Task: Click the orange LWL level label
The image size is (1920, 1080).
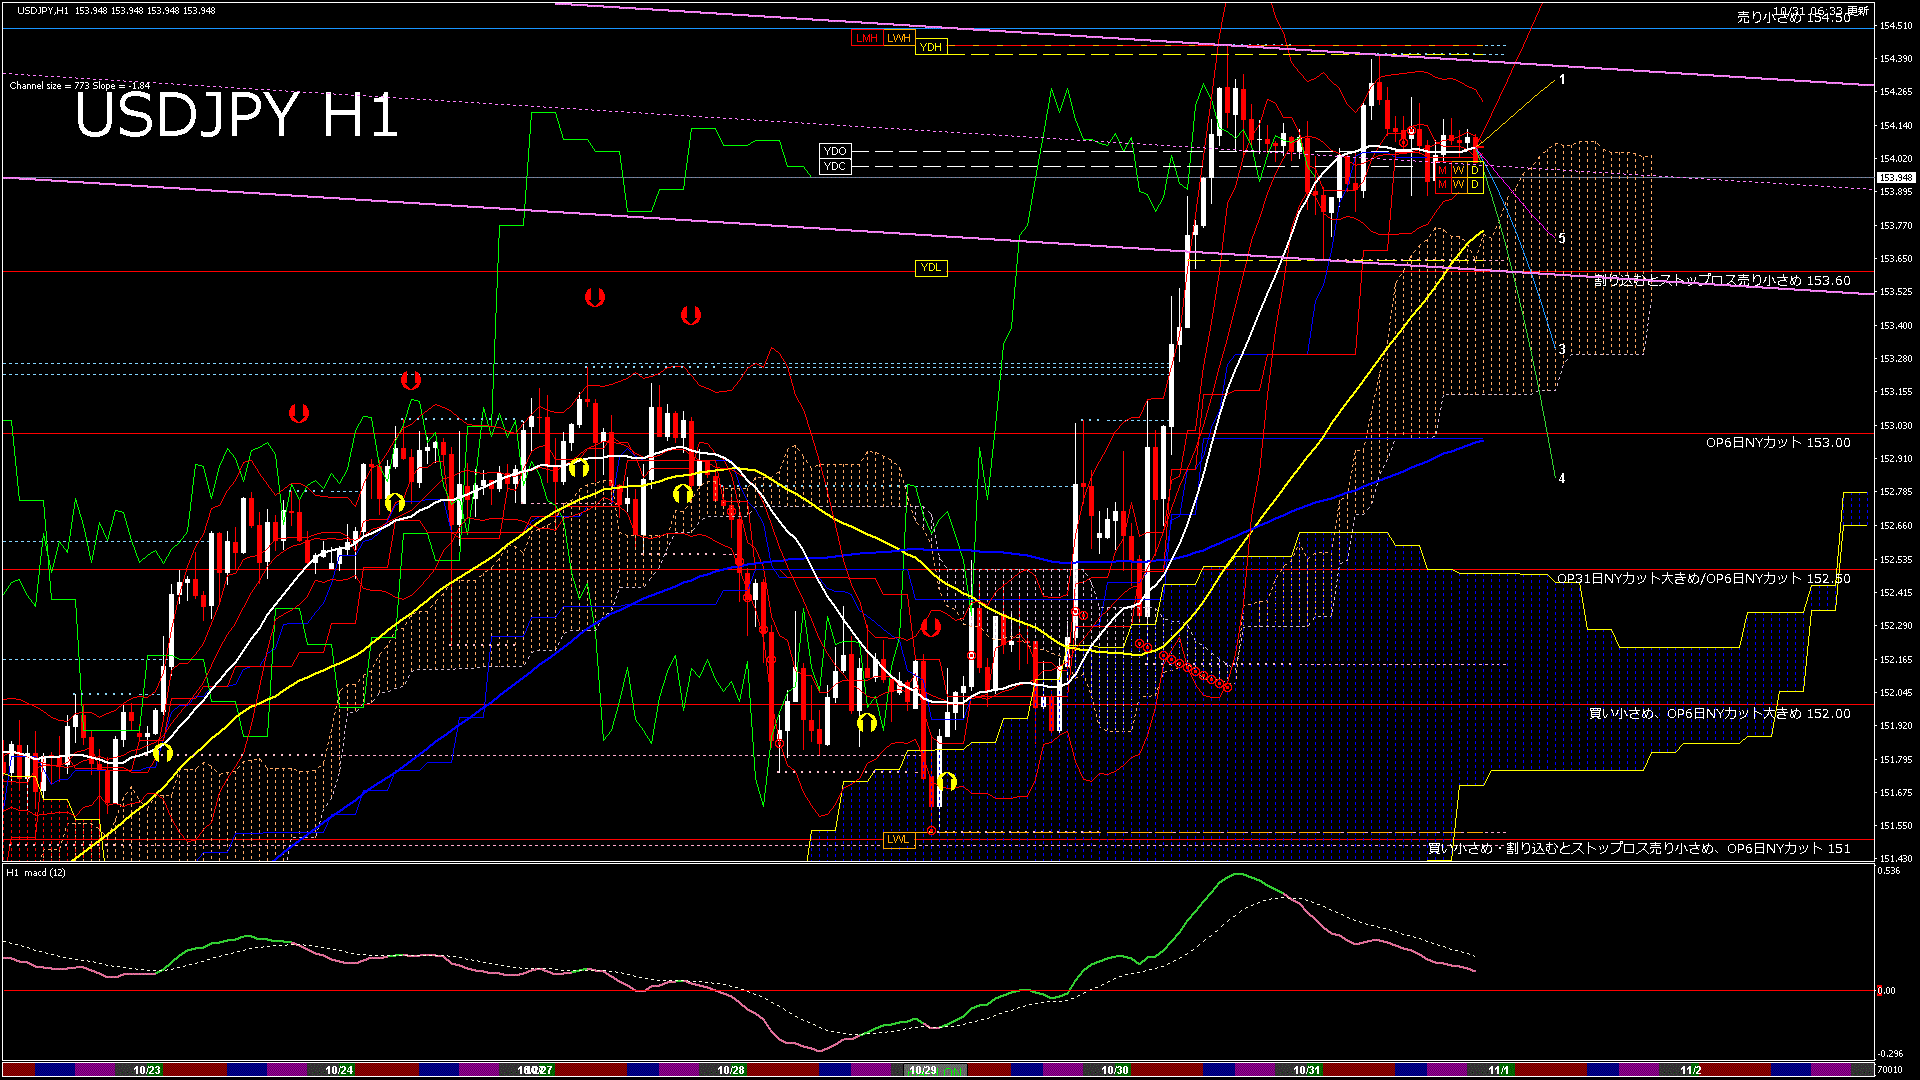Action: tap(898, 839)
